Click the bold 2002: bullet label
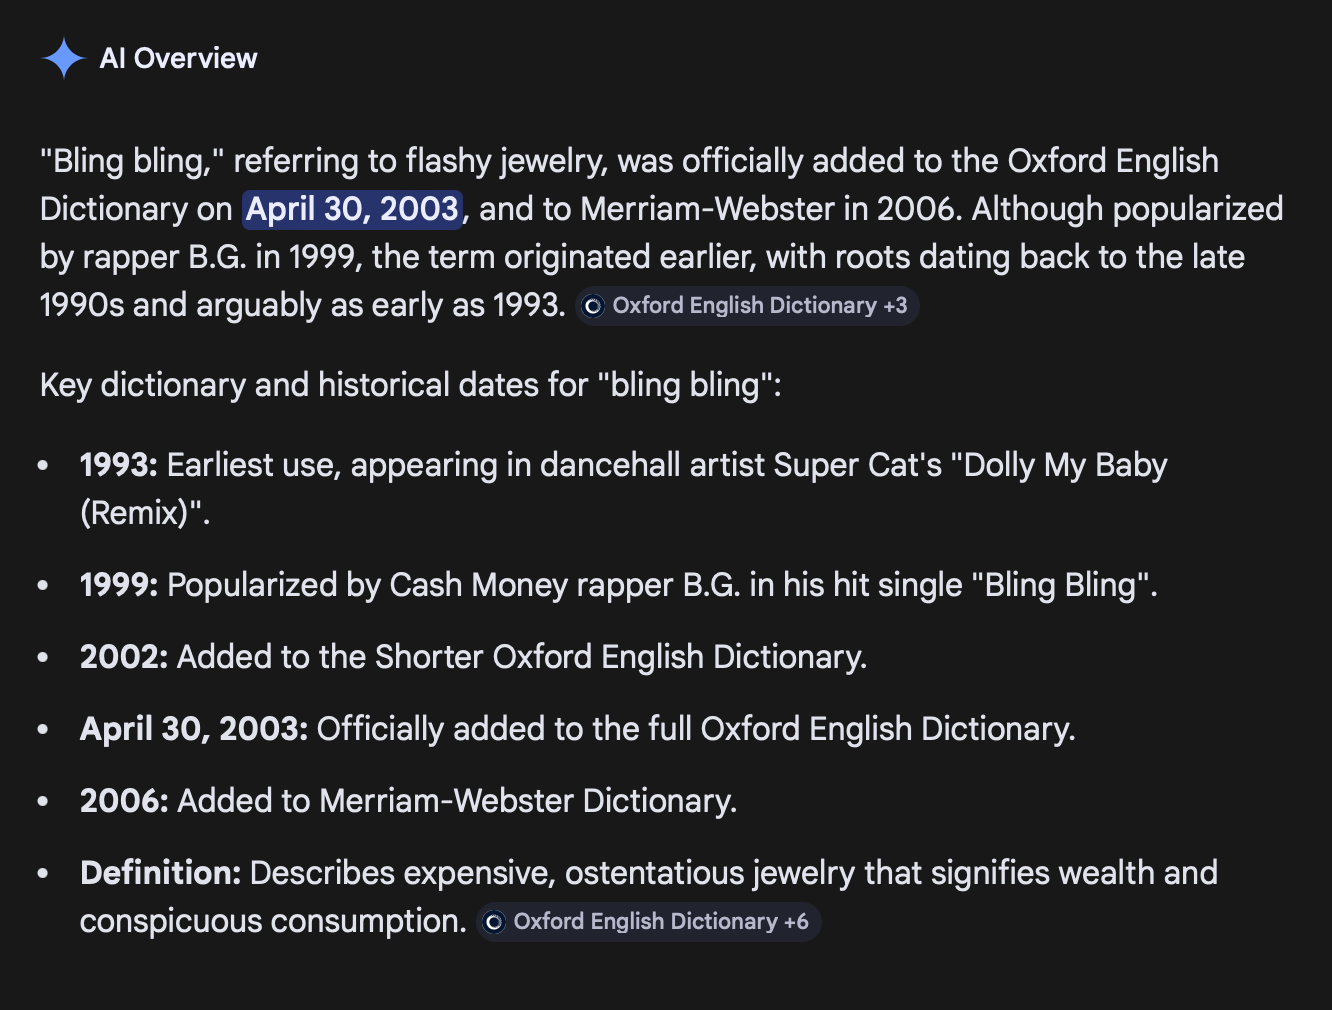This screenshot has width=1332, height=1010. pyautogui.click(x=124, y=657)
